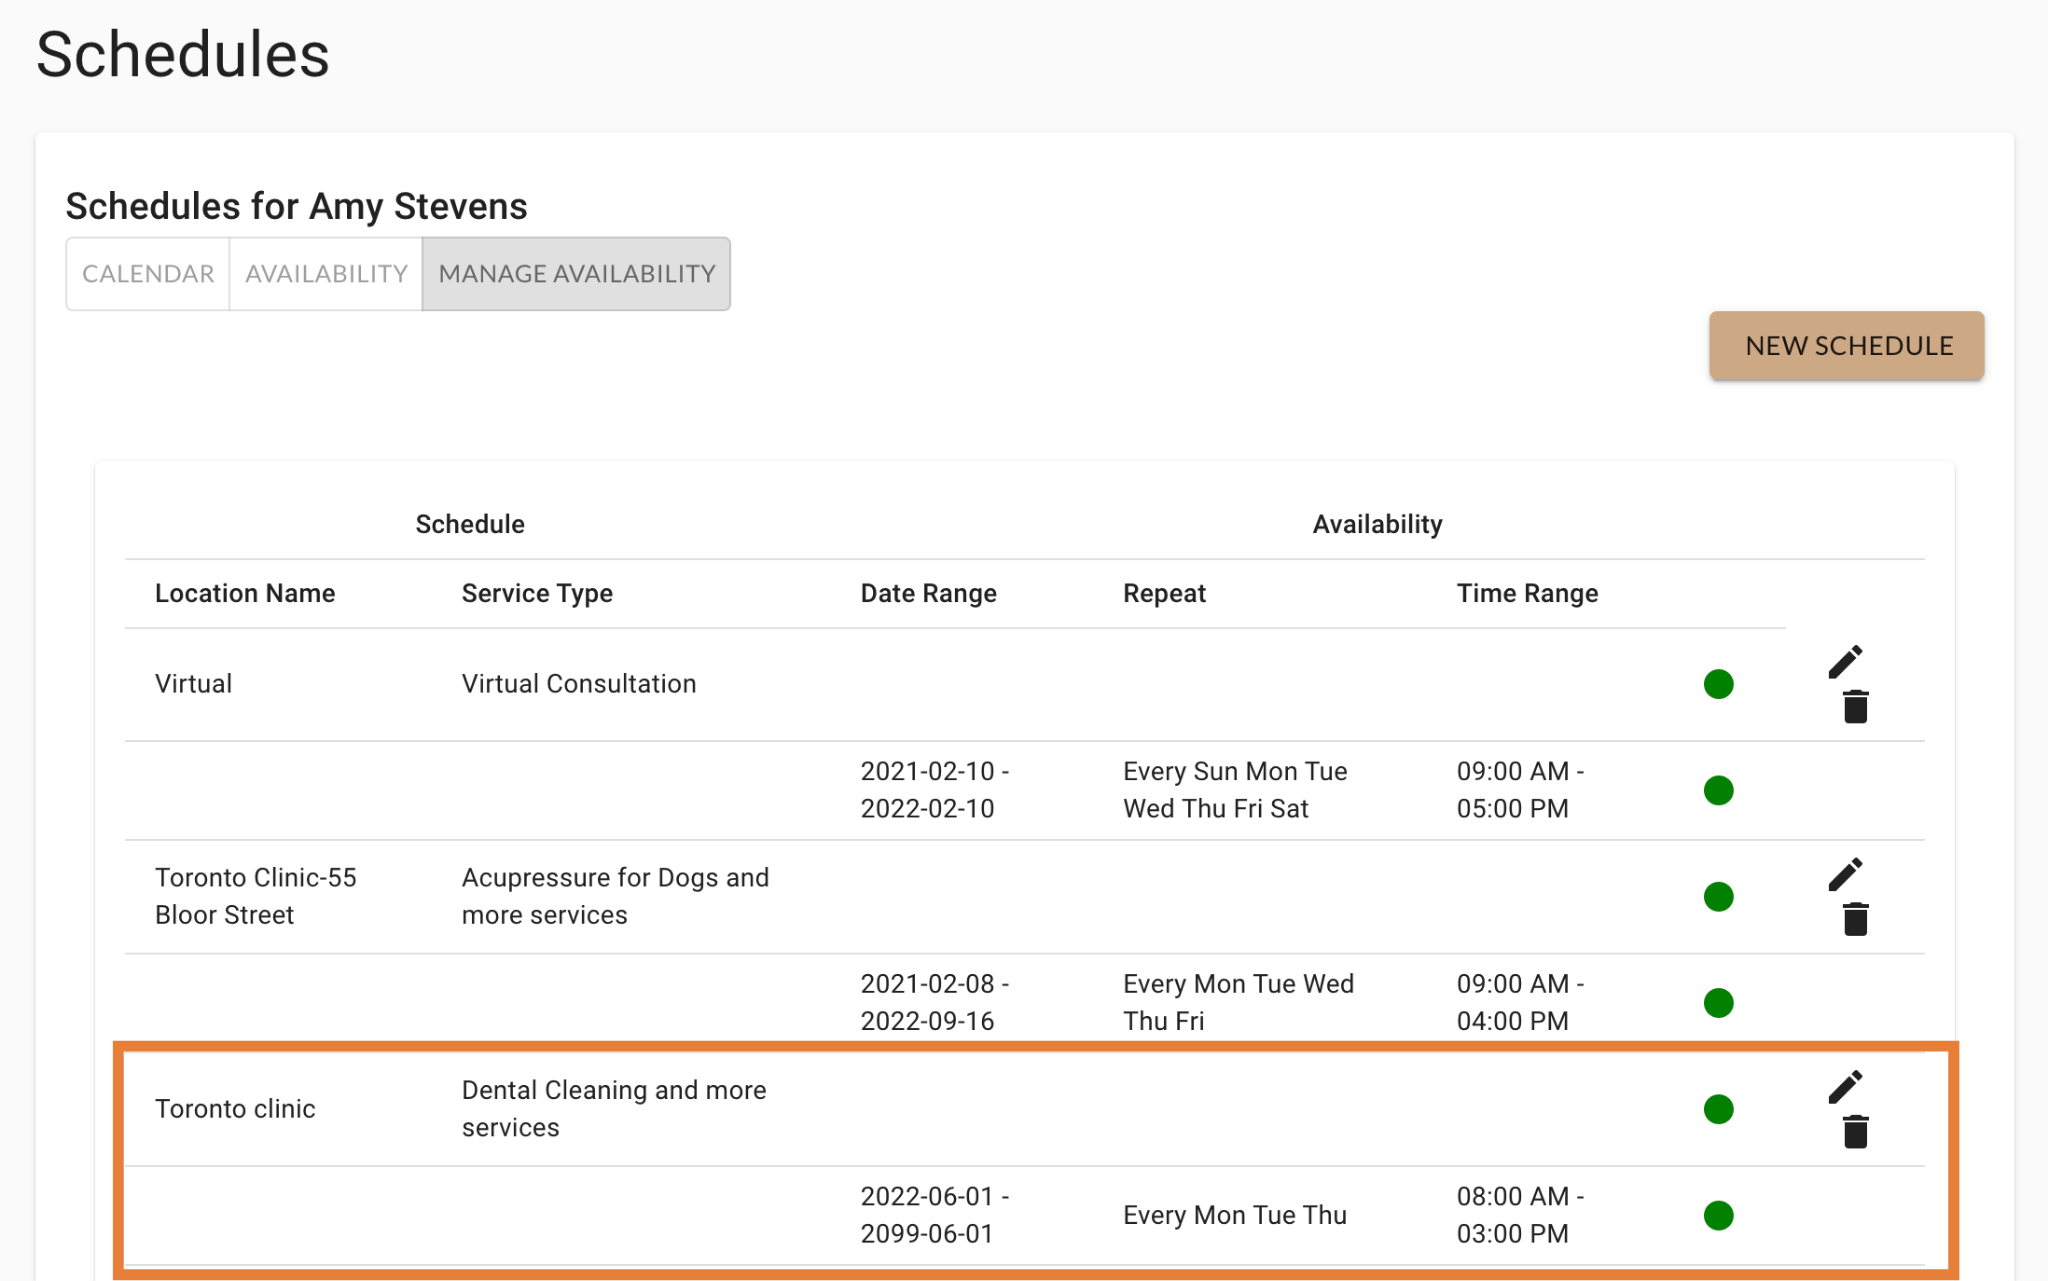Click green status dot in Acupressure for Dogs row
The width and height of the screenshot is (2048, 1281).
click(x=1718, y=896)
